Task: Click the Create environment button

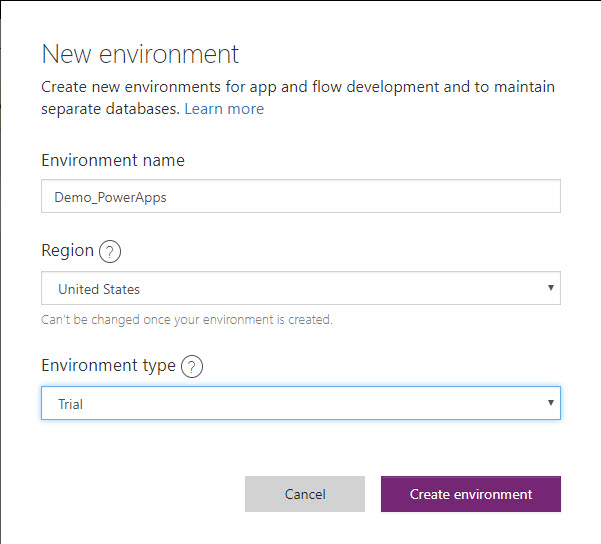Action: click(470, 494)
